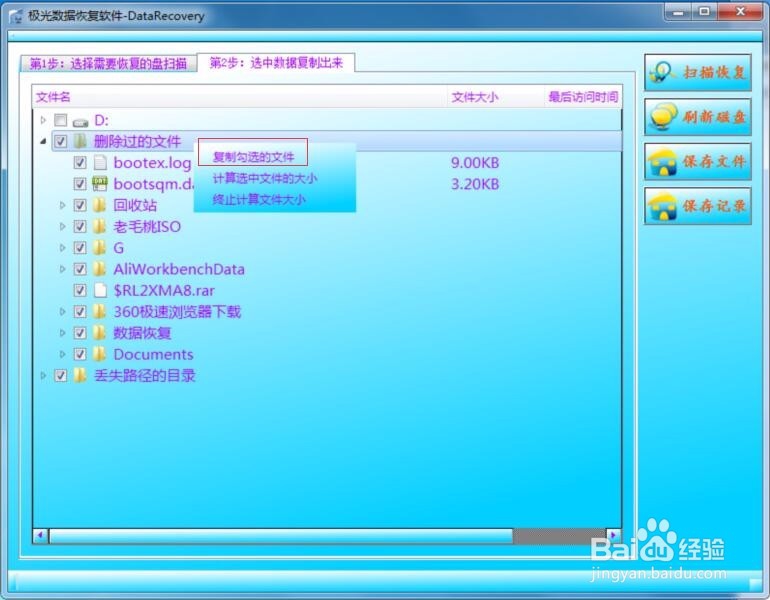Uncheck the 360极速浏览器下载 checkbox
Viewport: 770px width, 600px height.
pos(80,311)
